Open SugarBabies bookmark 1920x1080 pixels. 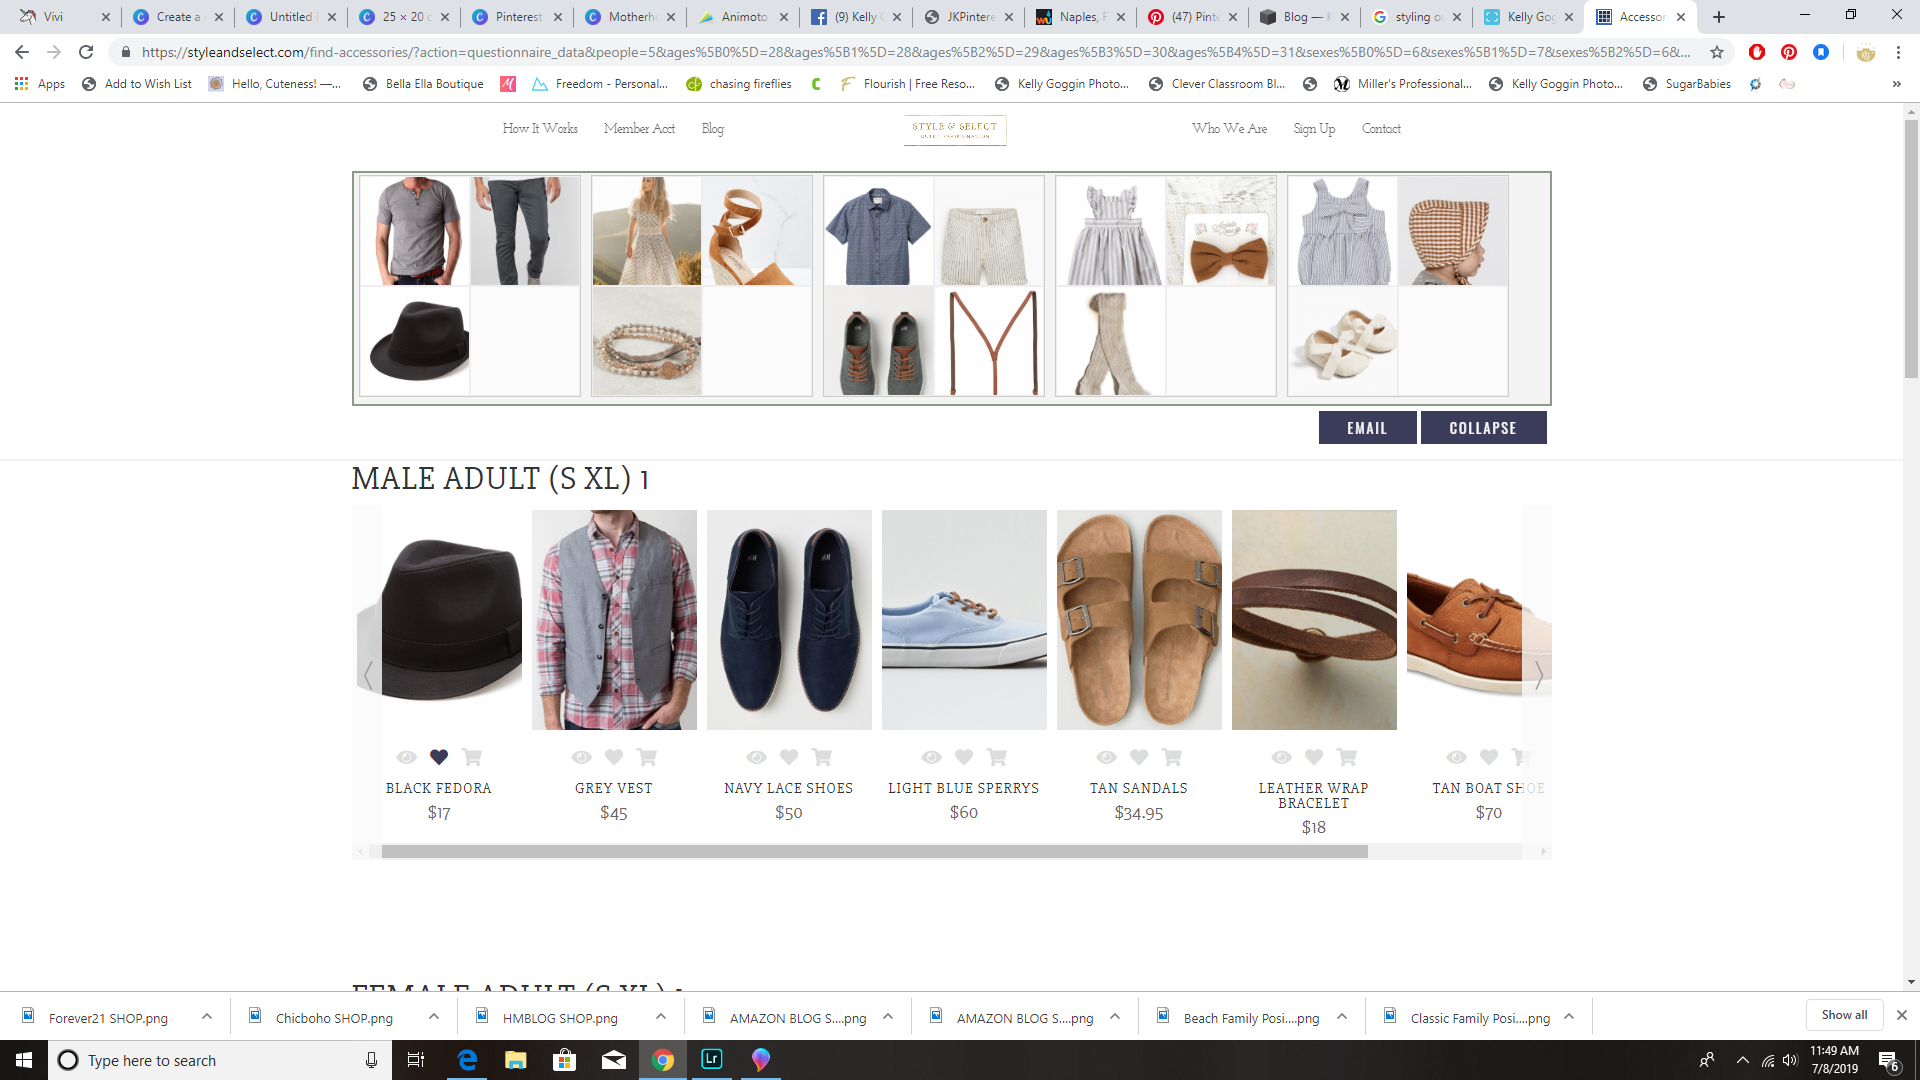[1686, 84]
